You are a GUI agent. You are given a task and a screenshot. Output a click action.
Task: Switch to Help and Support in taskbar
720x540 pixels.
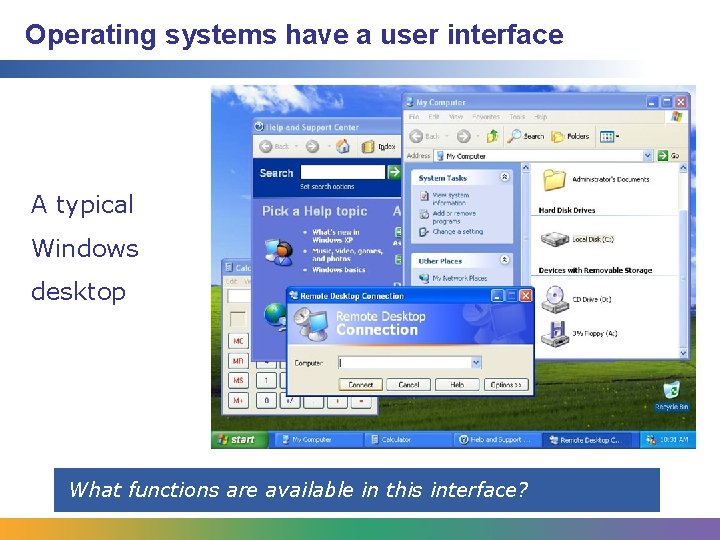click(x=497, y=440)
